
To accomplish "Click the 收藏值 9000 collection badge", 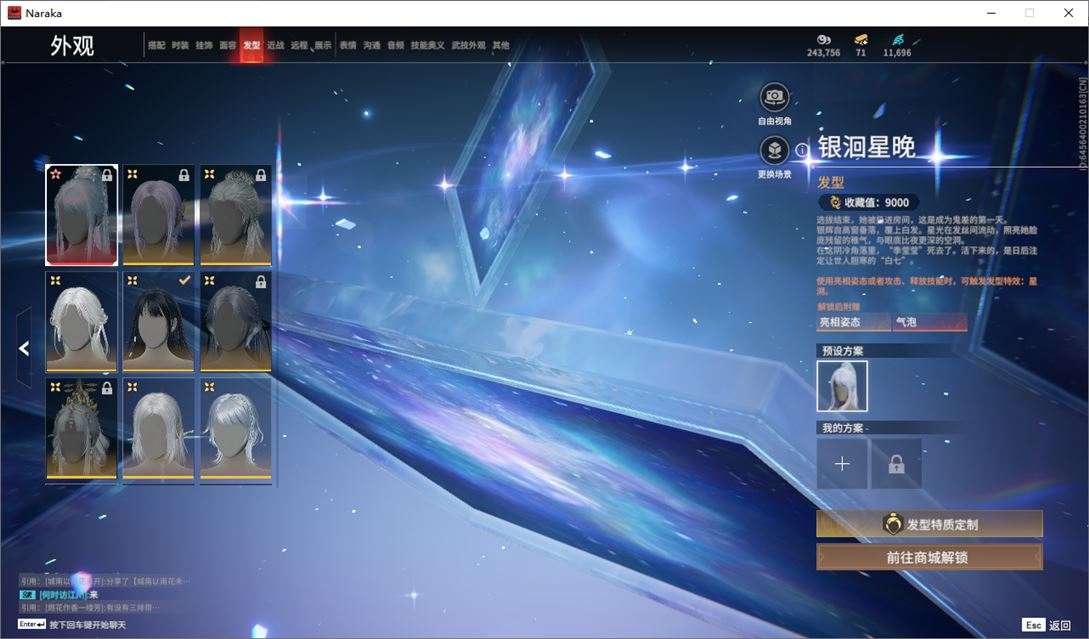I will point(869,202).
